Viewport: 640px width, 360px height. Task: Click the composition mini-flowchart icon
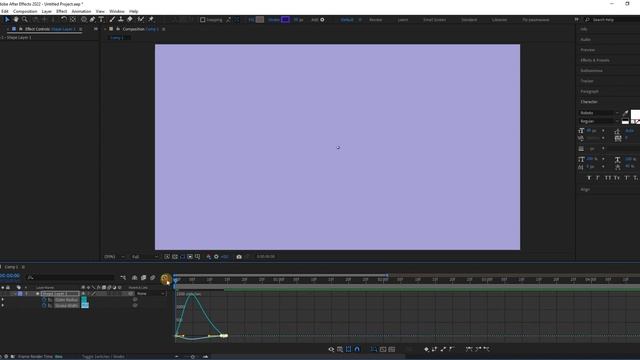tap(123, 278)
